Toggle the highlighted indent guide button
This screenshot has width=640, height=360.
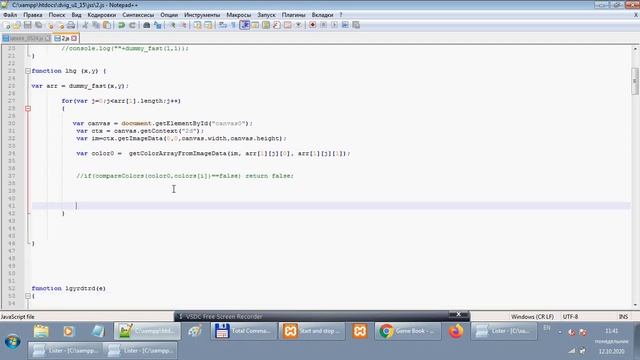[244, 25]
